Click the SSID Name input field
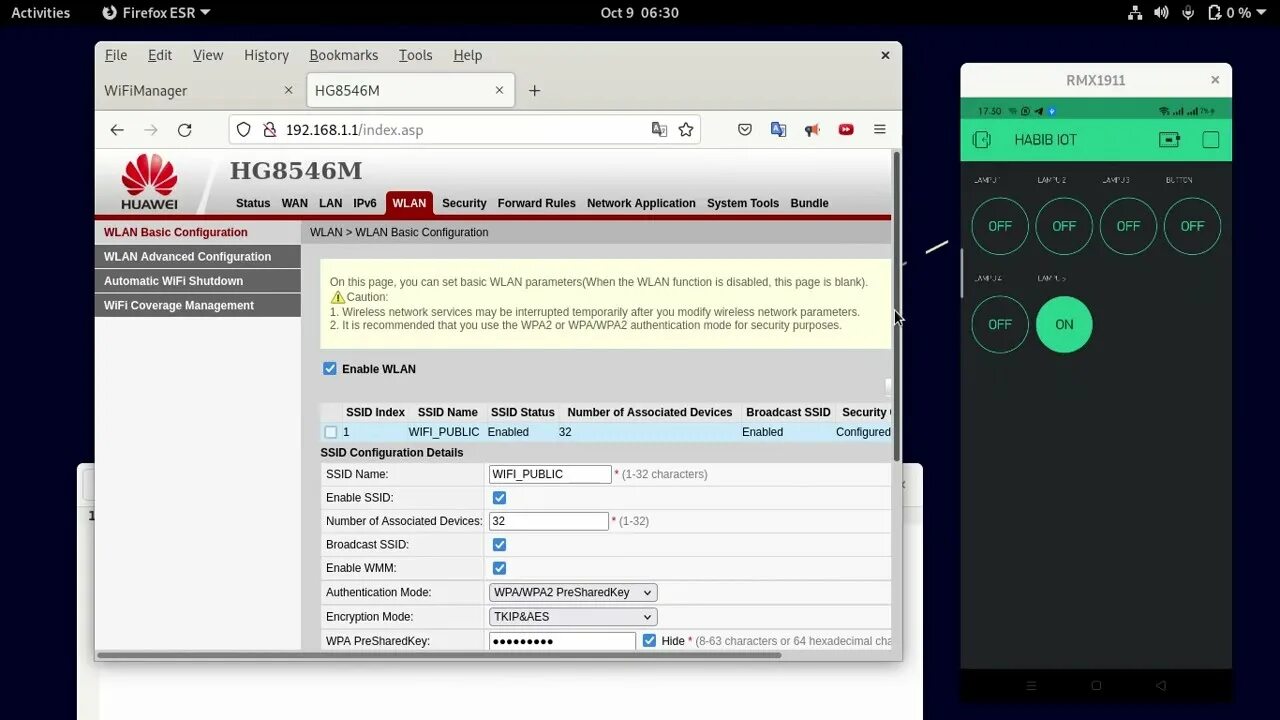Image resolution: width=1280 pixels, height=720 pixels. pos(550,474)
